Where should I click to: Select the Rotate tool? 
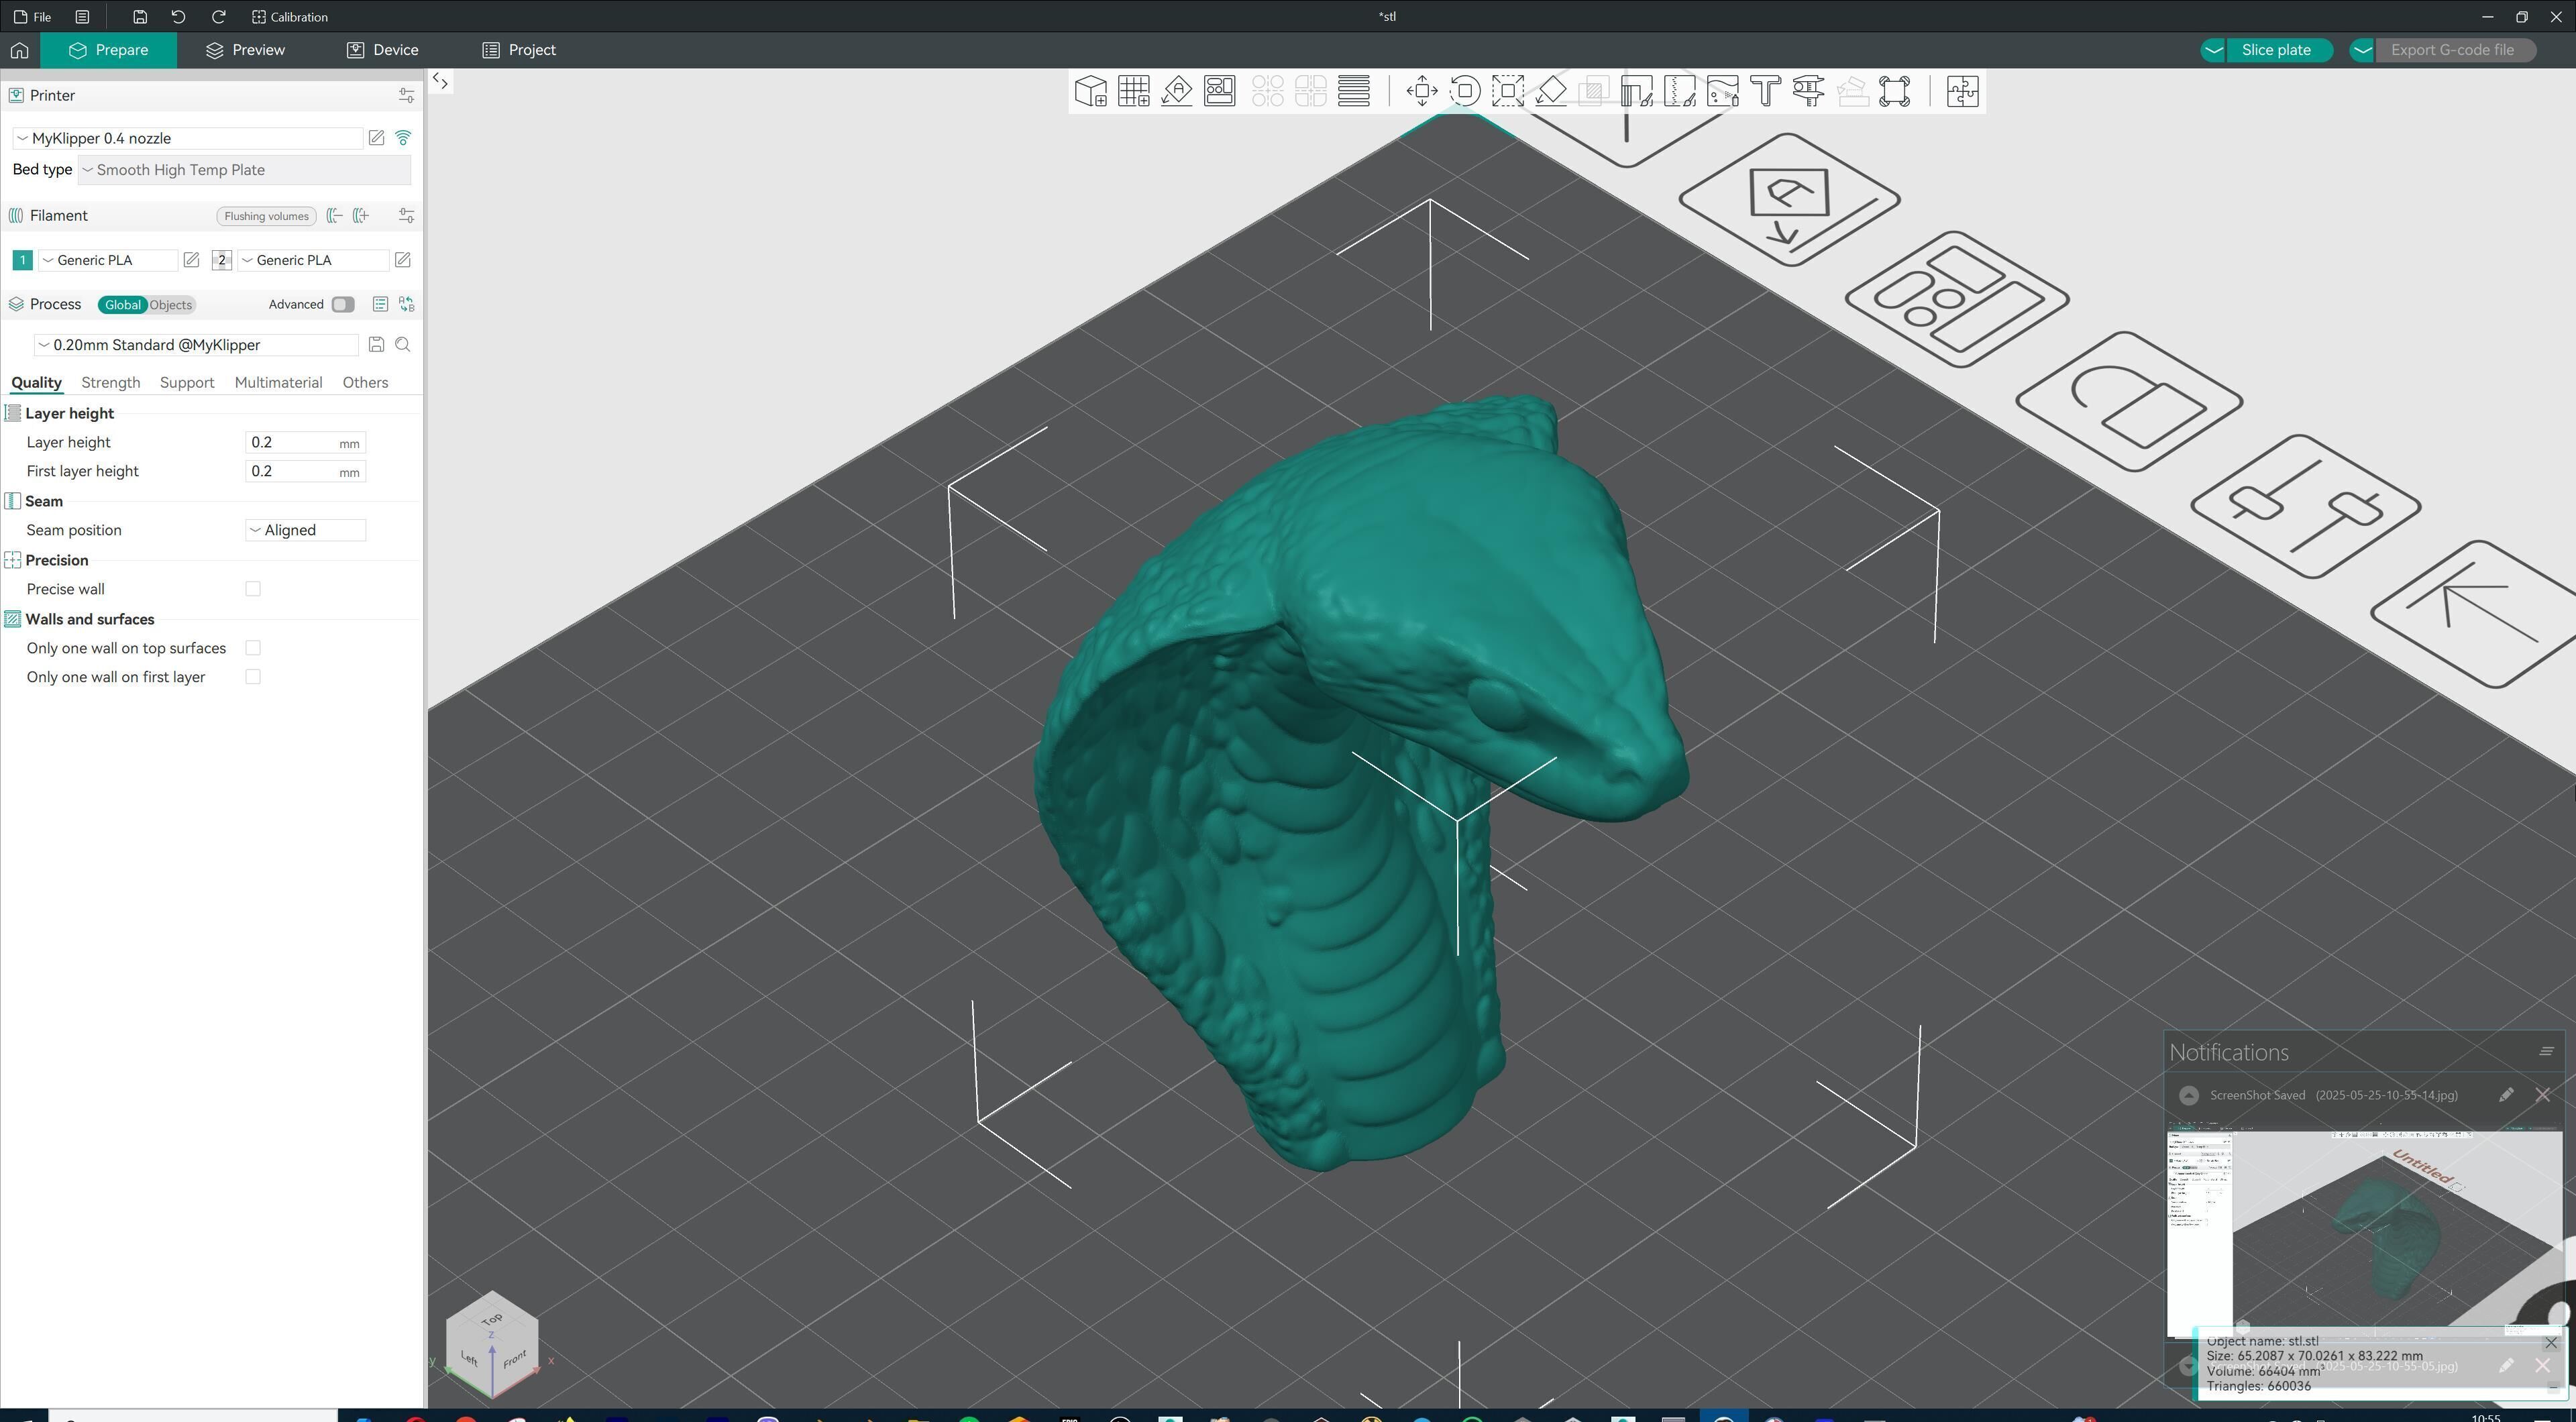[x=1465, y=91]
